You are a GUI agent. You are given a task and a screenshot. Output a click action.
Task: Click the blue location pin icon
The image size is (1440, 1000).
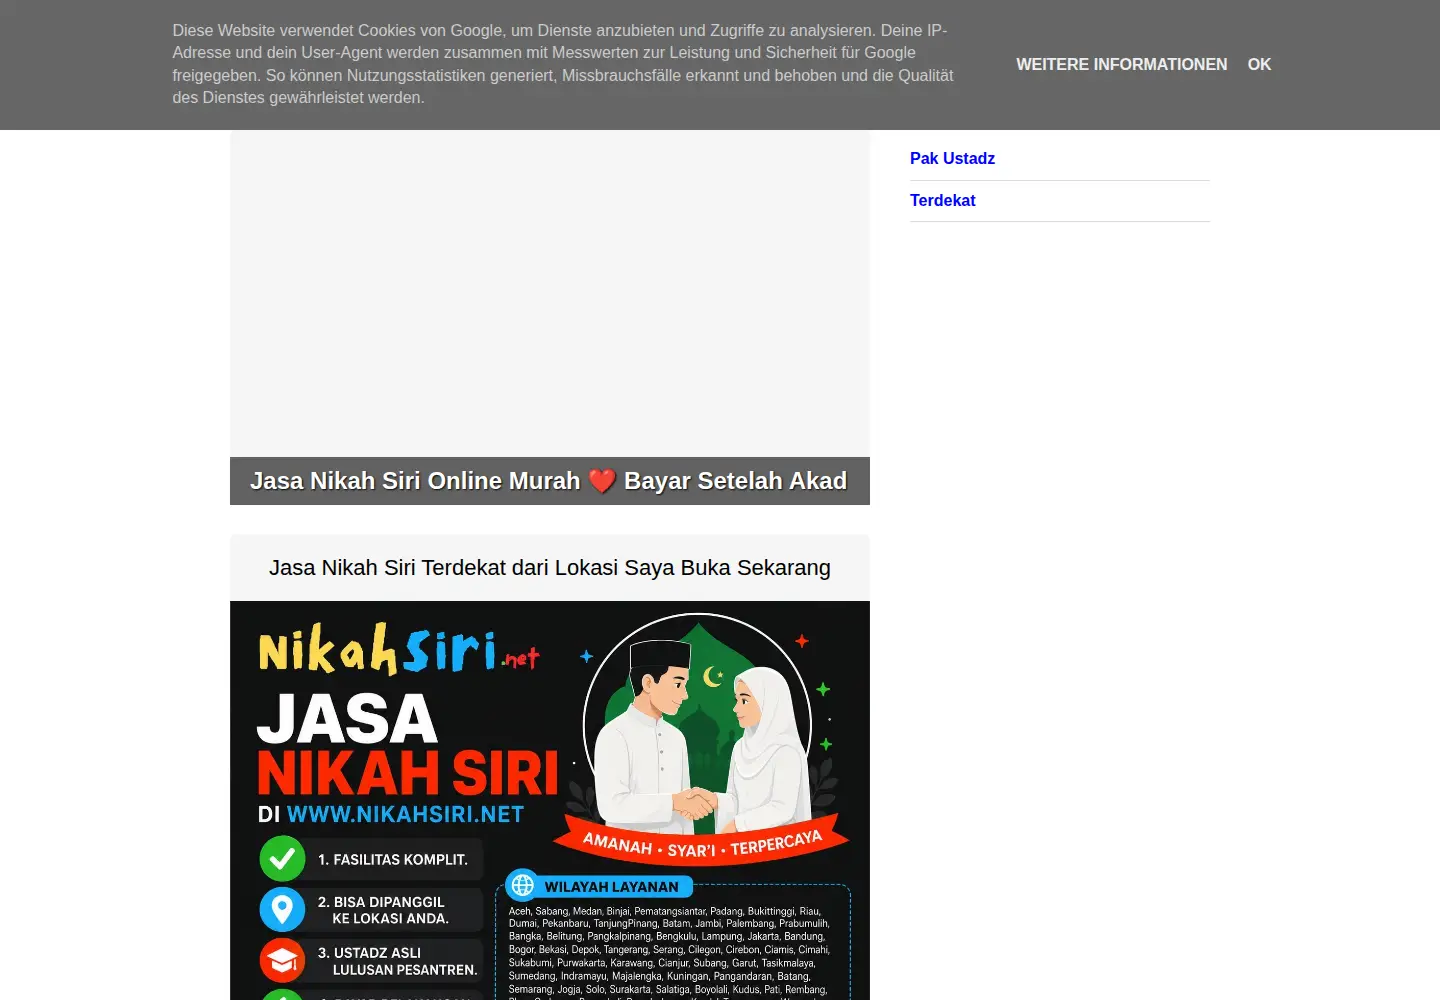282,909
